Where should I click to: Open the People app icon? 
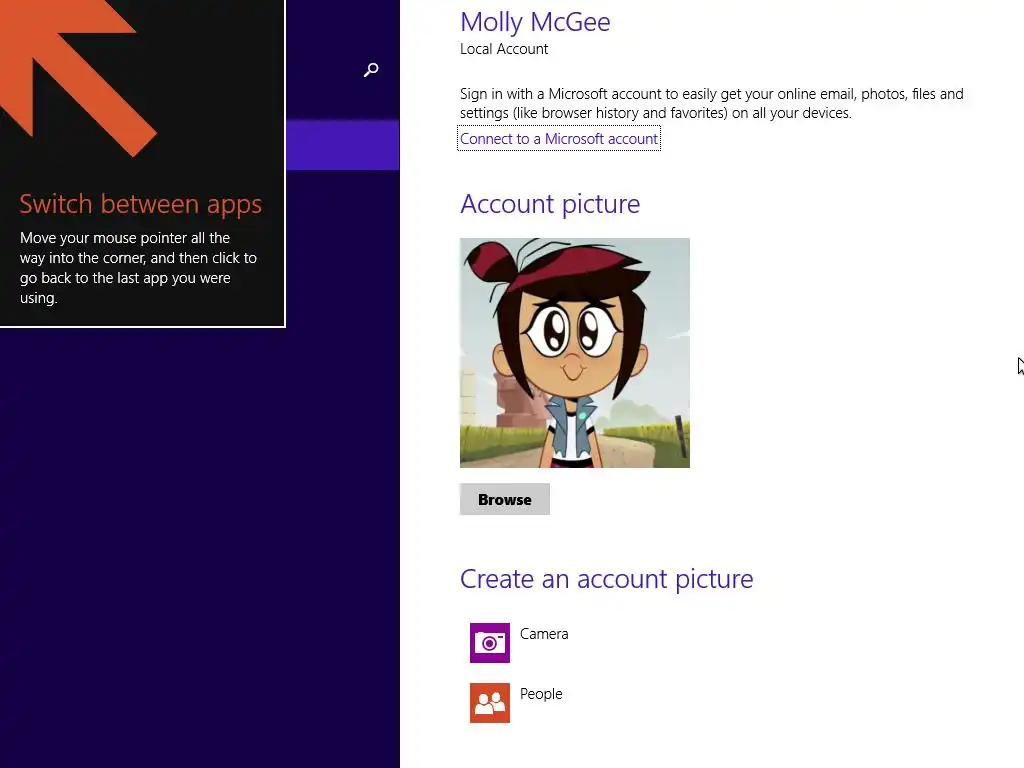[x=490, y=703]
